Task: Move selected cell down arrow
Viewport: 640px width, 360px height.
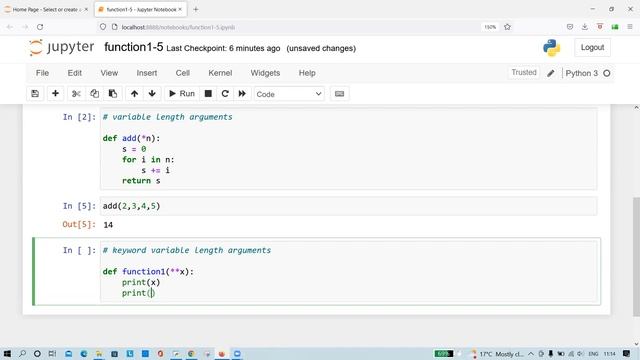Action: tap(152, 94)
